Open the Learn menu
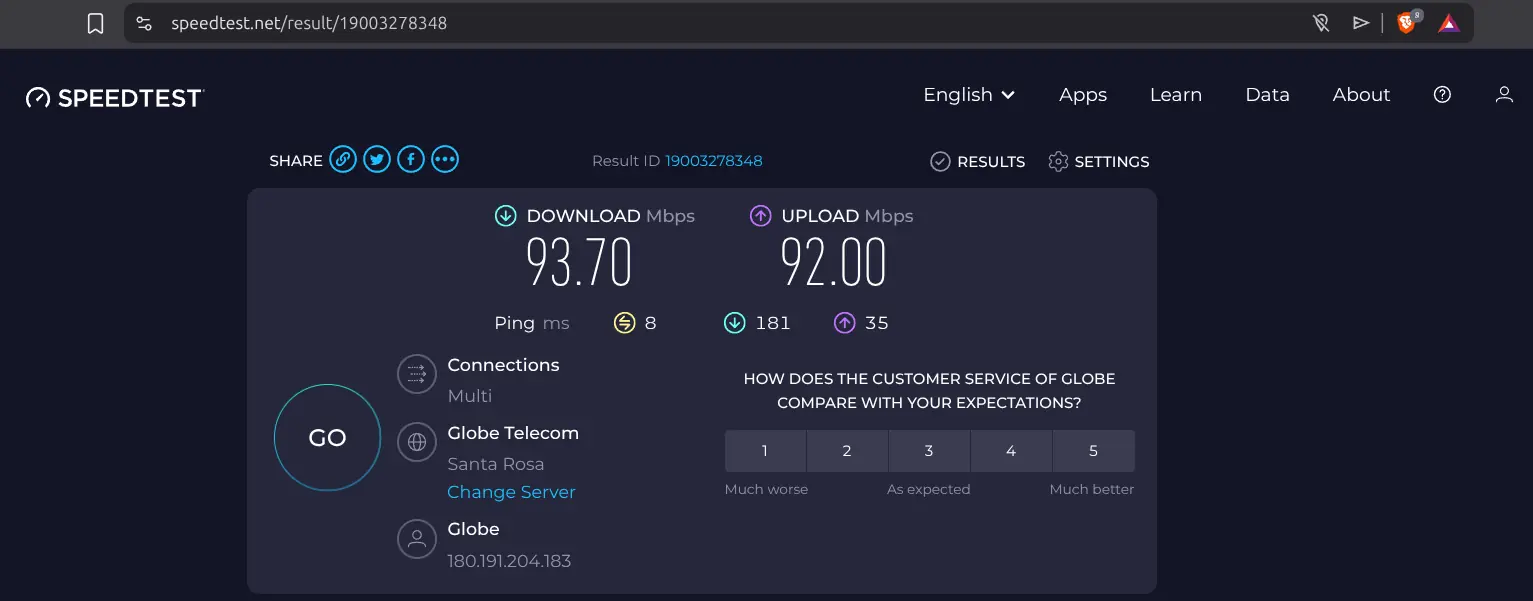The image size is (1533, 601). click(1176, 95)
